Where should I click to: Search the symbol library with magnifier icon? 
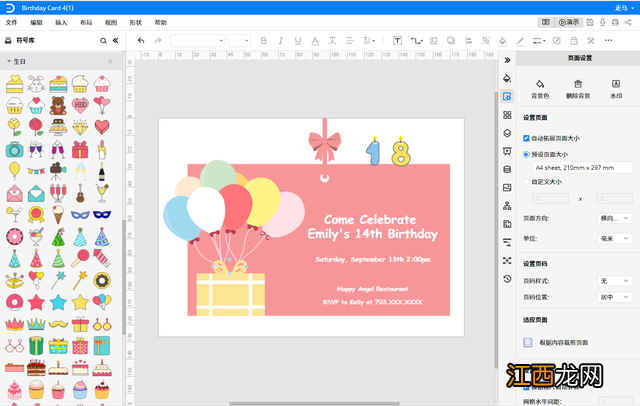pos(103,41)
